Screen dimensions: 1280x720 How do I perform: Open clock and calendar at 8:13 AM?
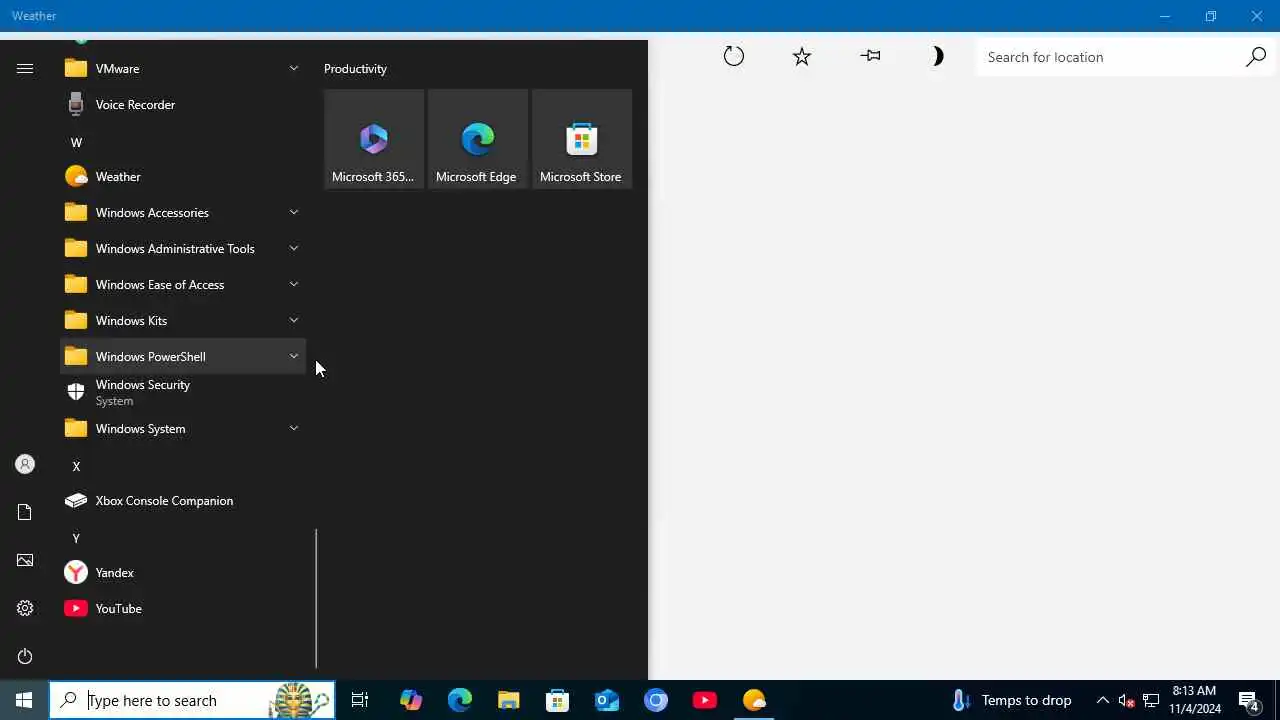pos(1195,700)
